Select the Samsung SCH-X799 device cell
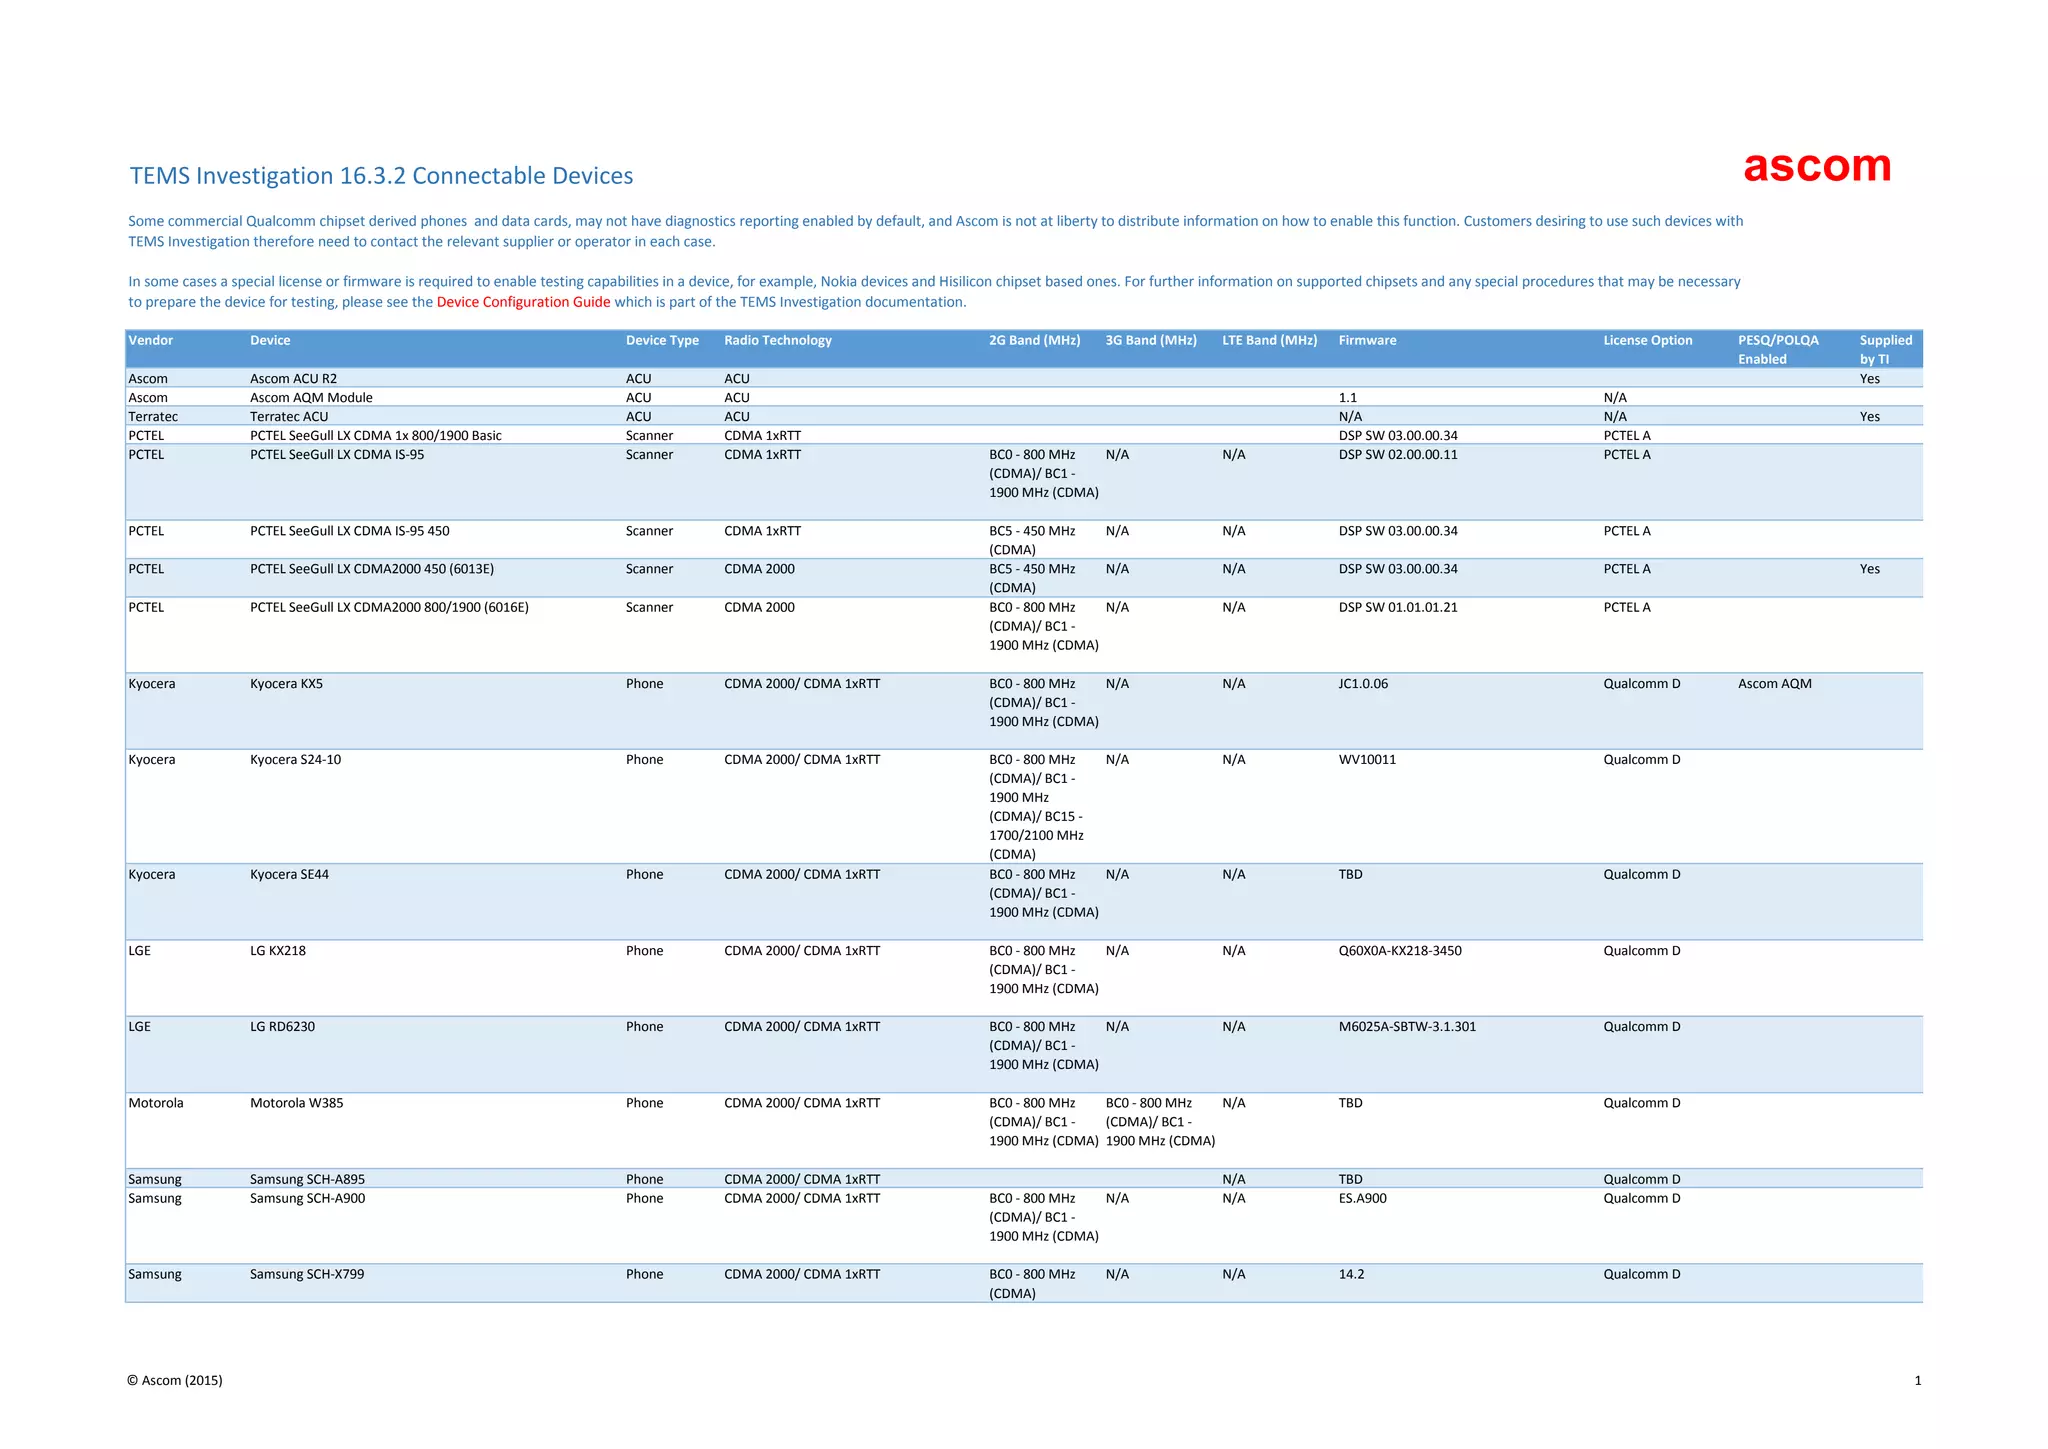 click(x=307, y=1274)
